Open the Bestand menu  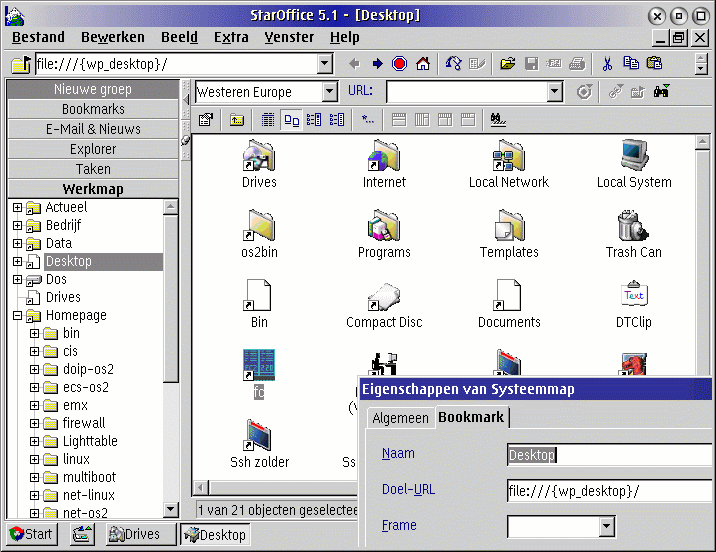(38, 37)
